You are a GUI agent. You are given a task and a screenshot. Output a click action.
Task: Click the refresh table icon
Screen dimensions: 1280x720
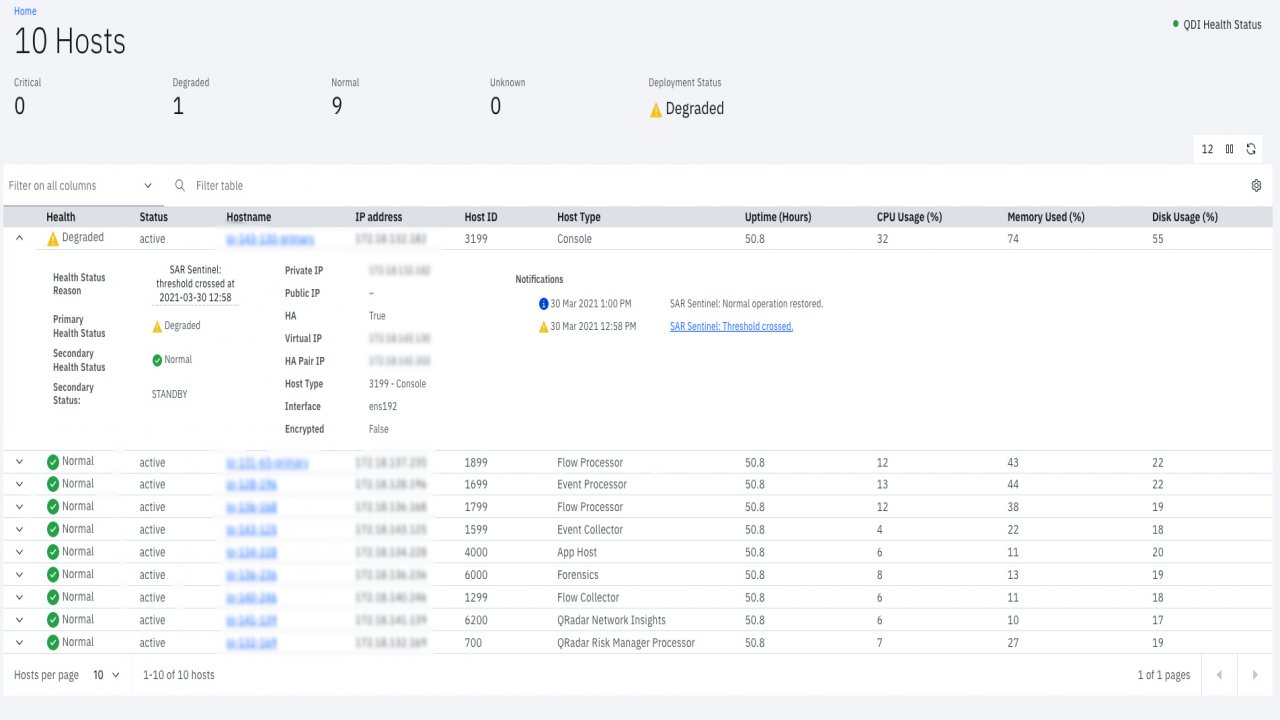[x=1251, y=148]
